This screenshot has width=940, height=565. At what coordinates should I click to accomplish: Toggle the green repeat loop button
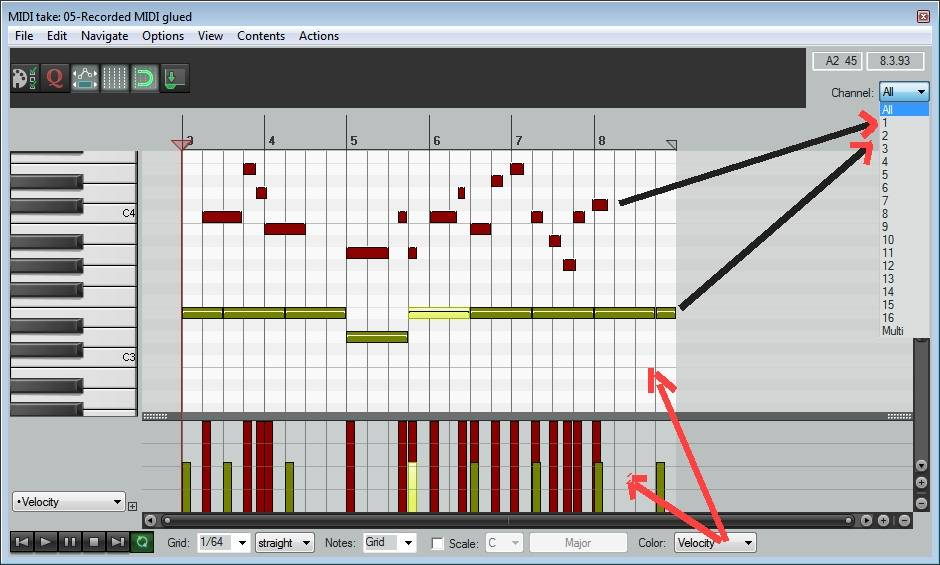(142, 542)
